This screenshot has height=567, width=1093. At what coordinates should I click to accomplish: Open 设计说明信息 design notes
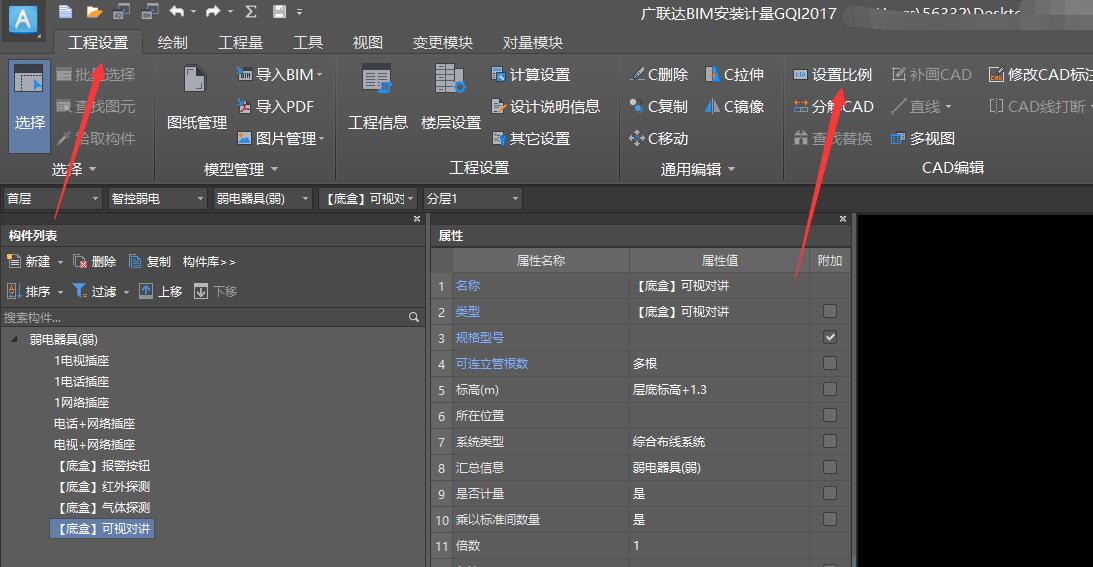click(x=546, y=107)
